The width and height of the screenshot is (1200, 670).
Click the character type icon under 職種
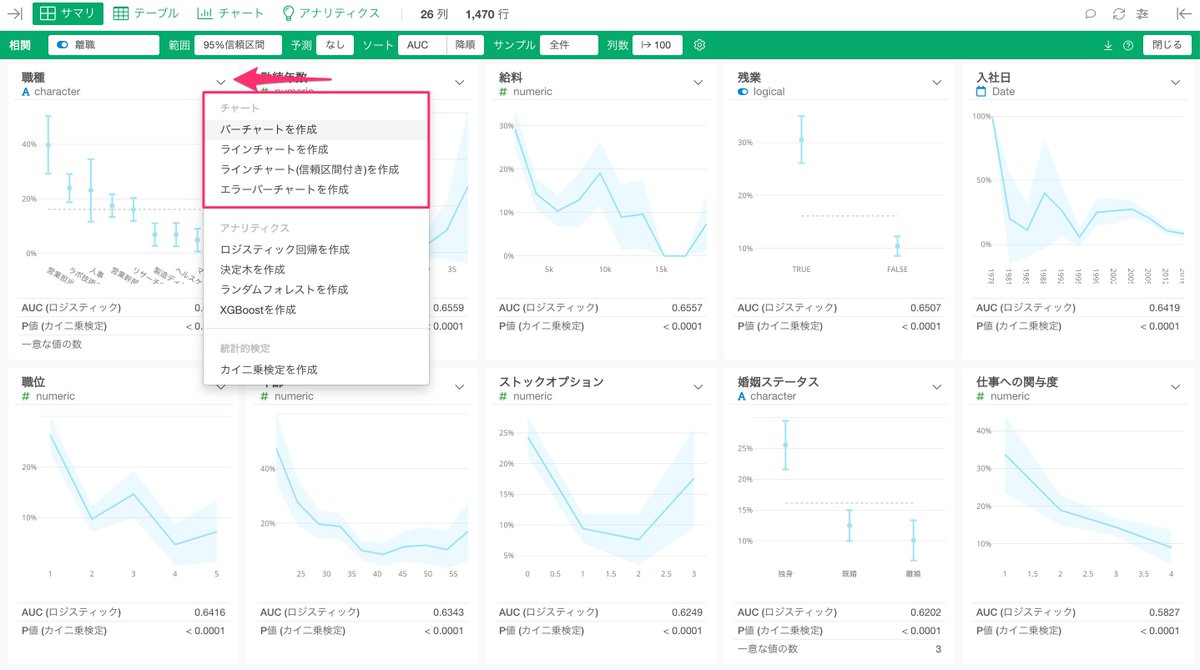pos(26,92)
